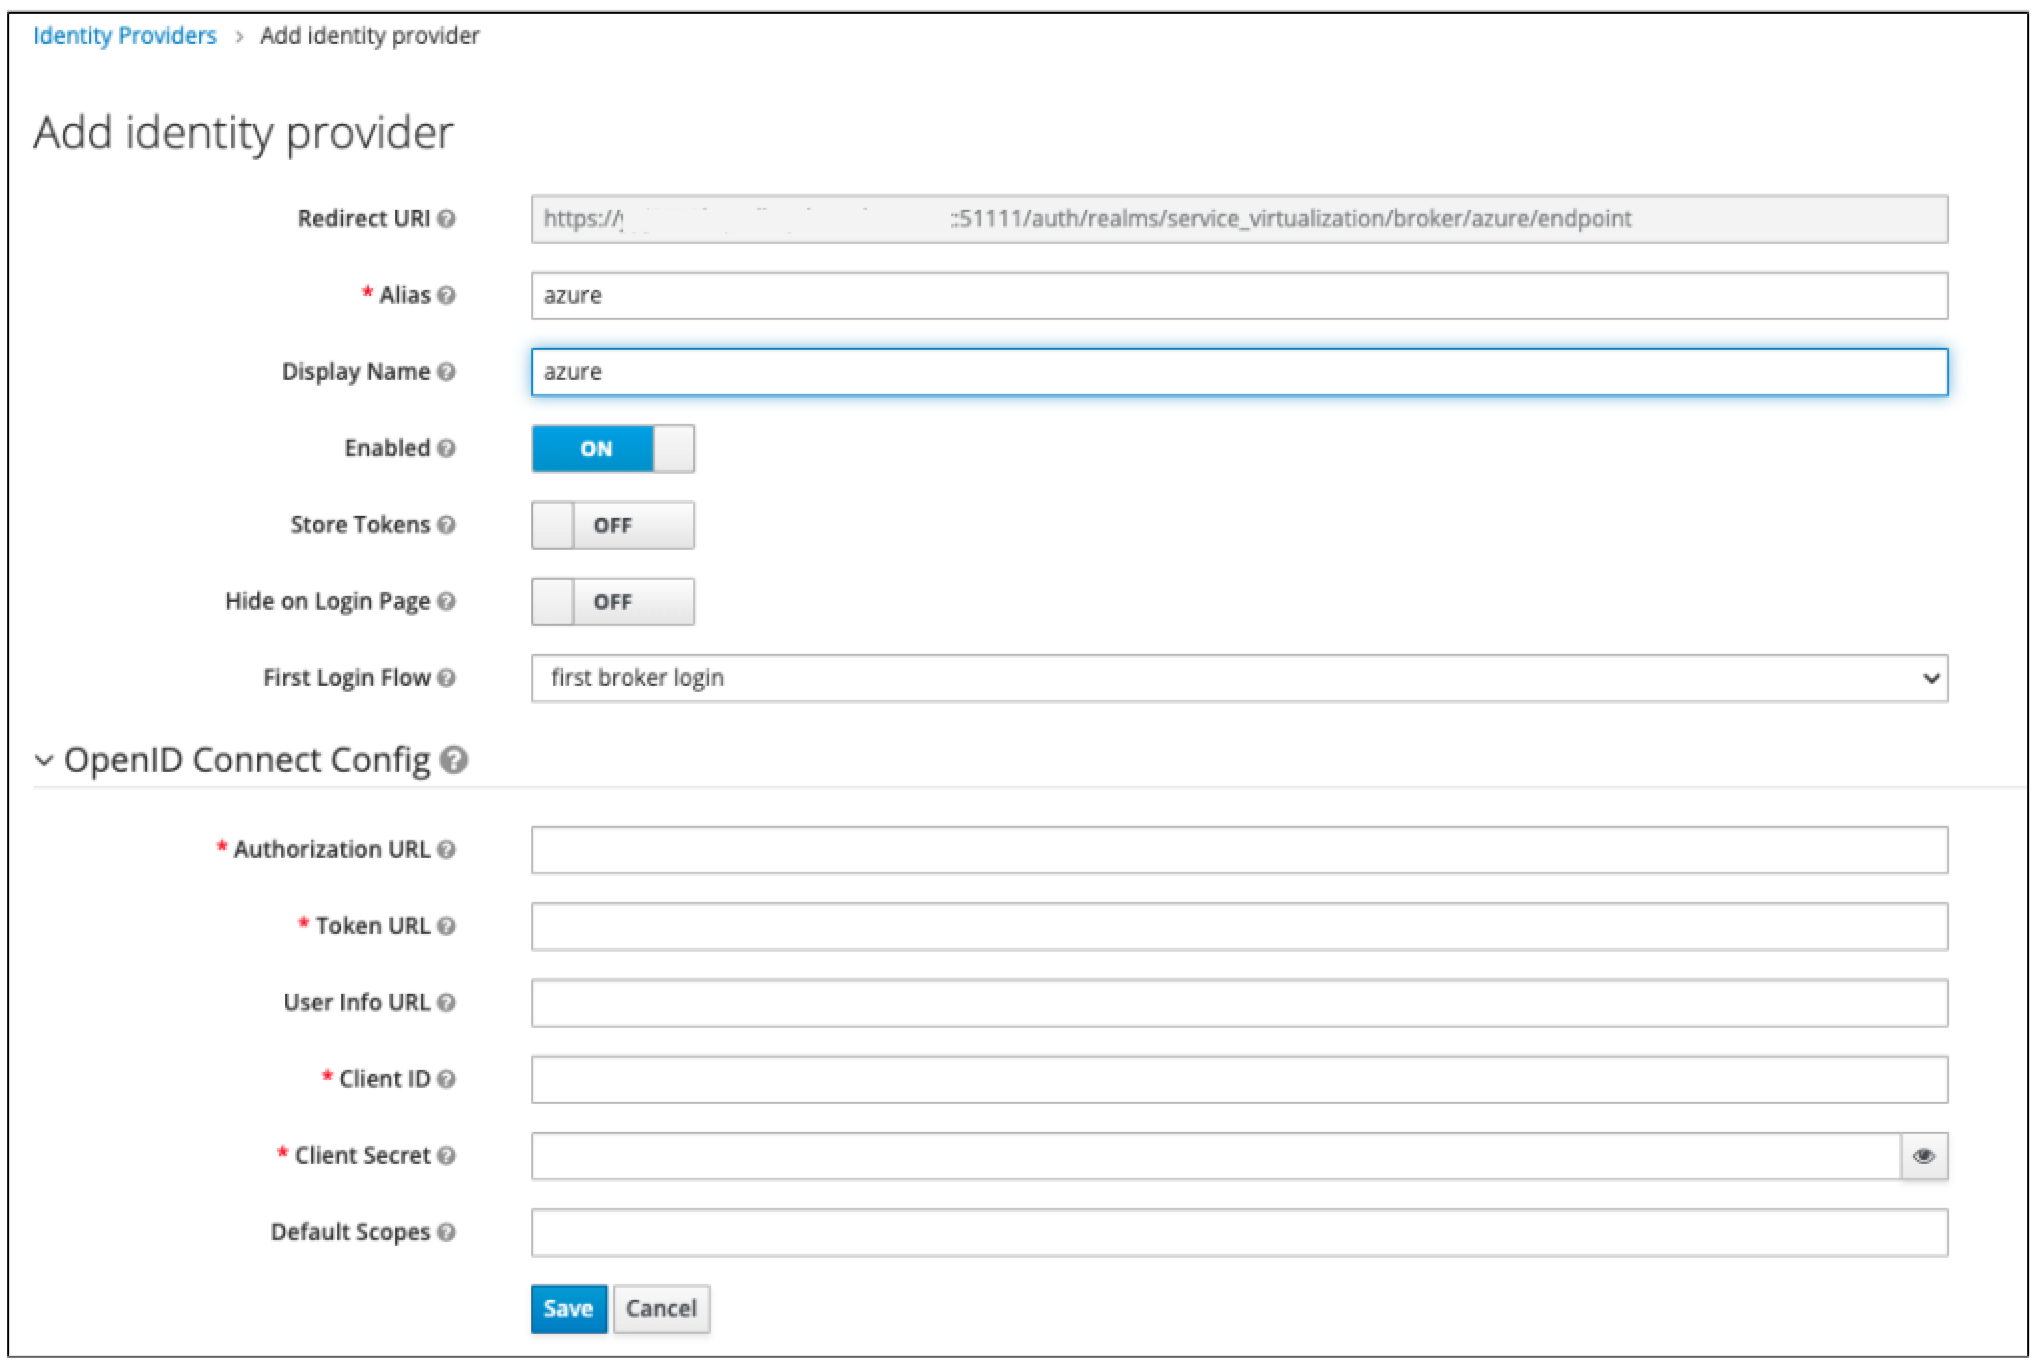Collapse OpenID Connect Config section
Viewport: 2036px width, 1365px height.
click(x=44, y=760)
